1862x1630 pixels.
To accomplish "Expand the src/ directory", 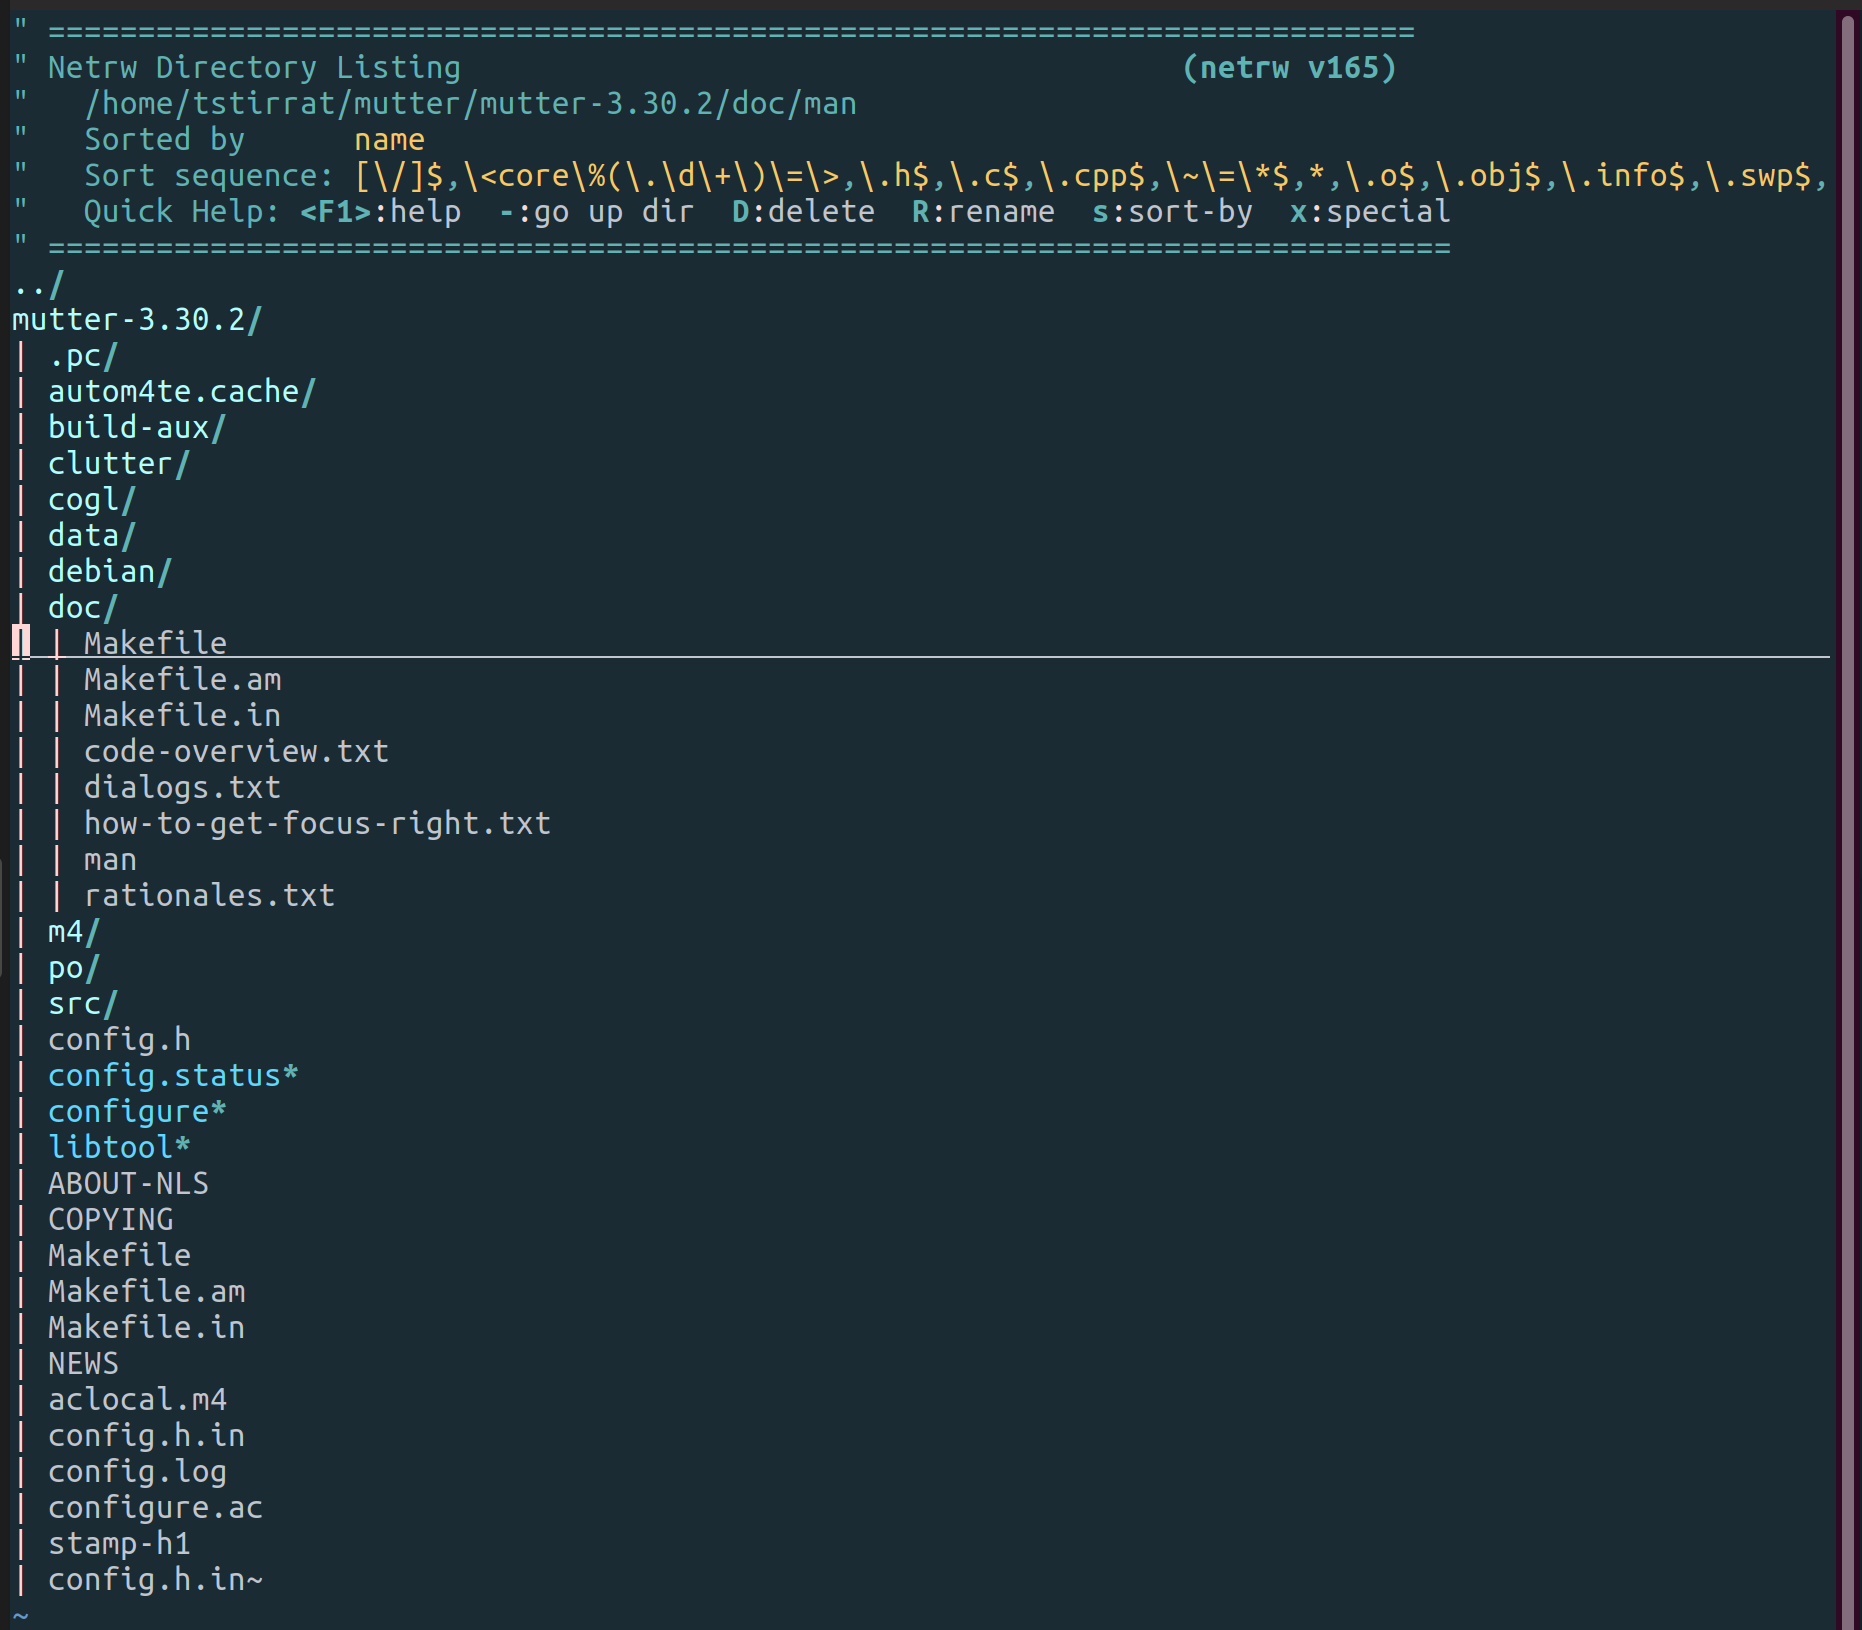I will pos(80,1002).
